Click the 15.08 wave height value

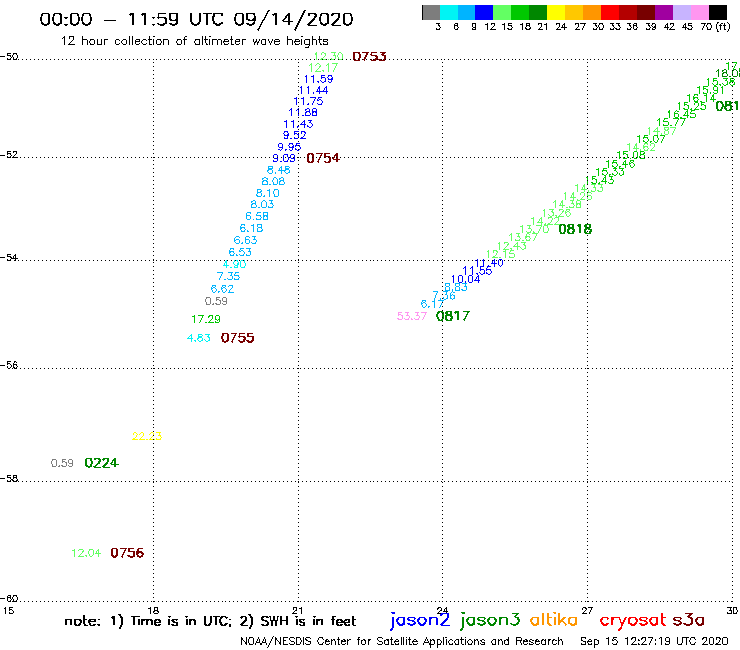click(x=631, y=155)
